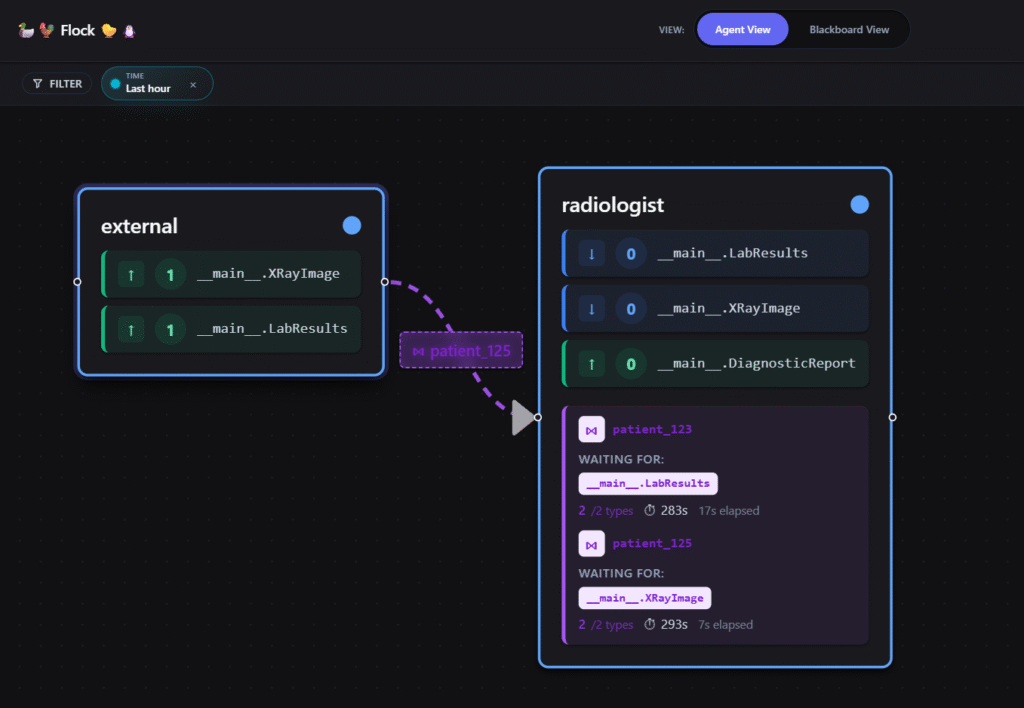Click the chick emoji in header
Viewport: 1024px width, 708px height.
point(109,31)
